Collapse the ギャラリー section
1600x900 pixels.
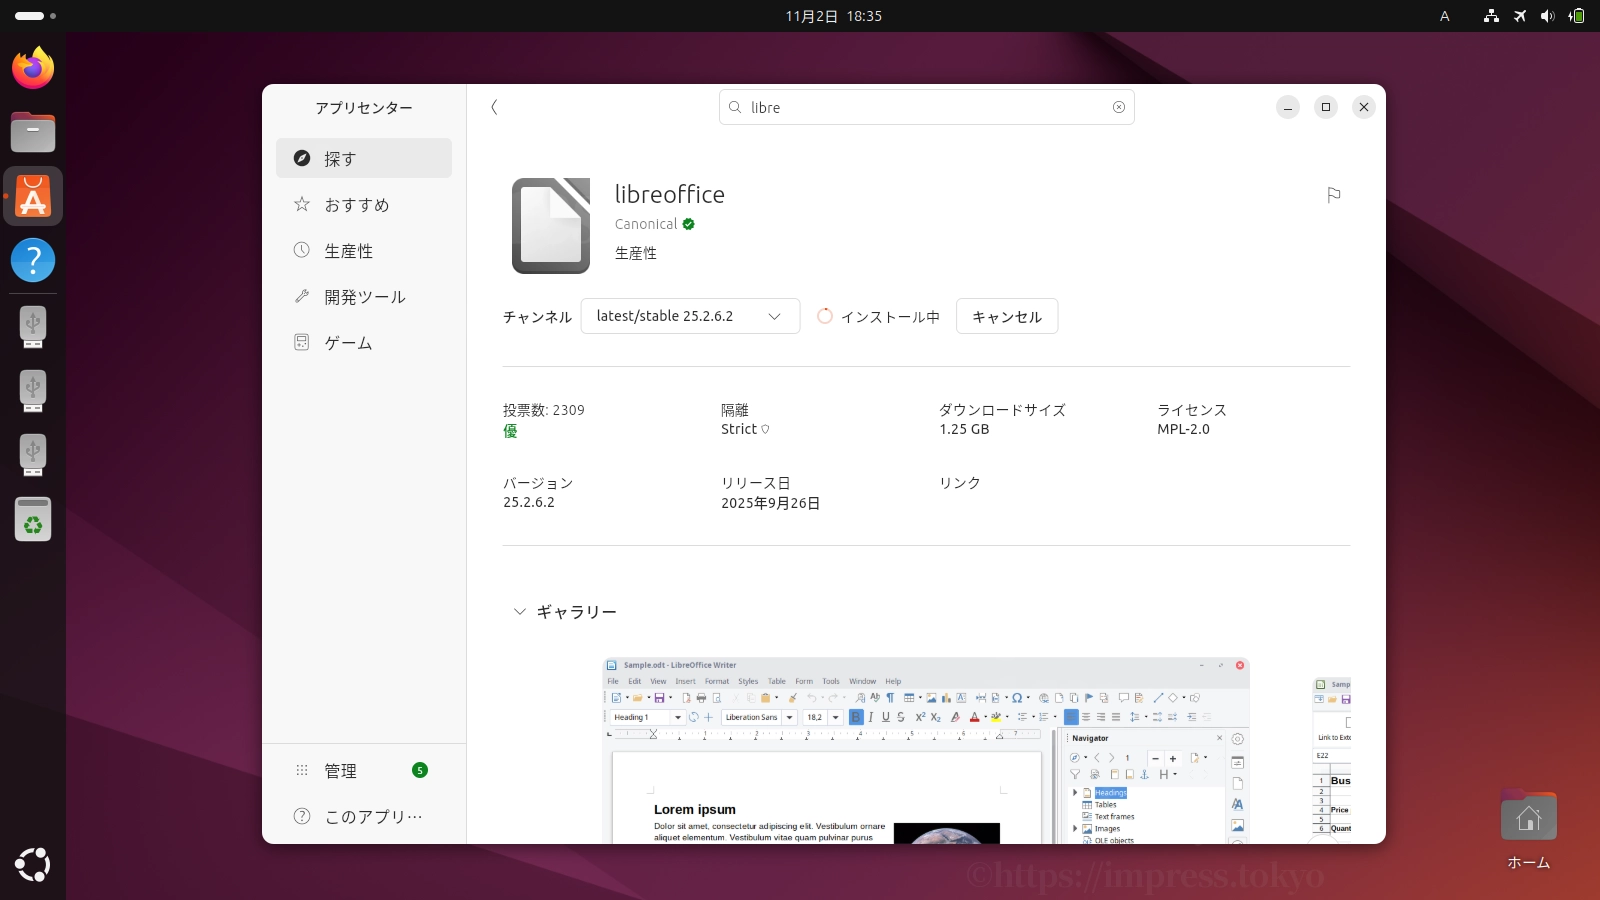click(x=565, y=611)
